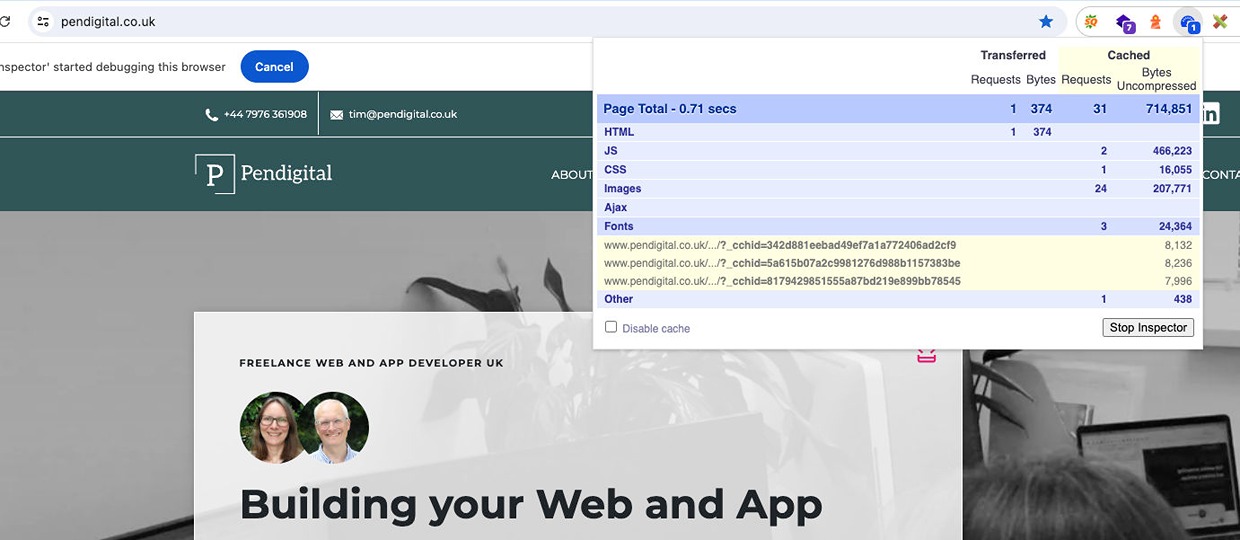1240x540 pixels.
Task: Click the Cached column header
Action: tap(1129, 55)
